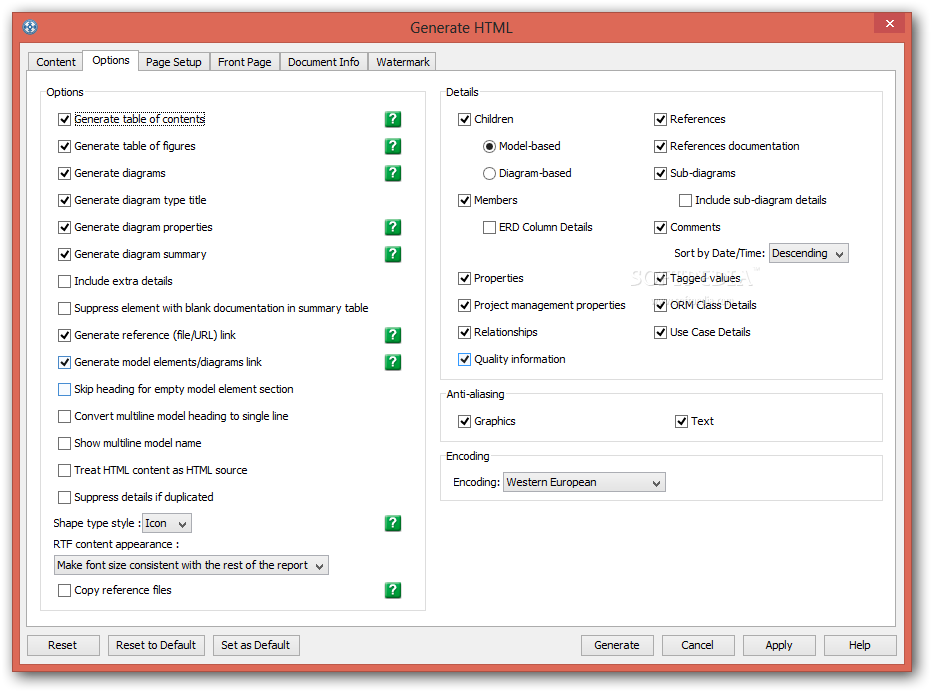Open help for Generate diagram summary
This screenshot has height=692, width=932.
[x=393, y=254]
